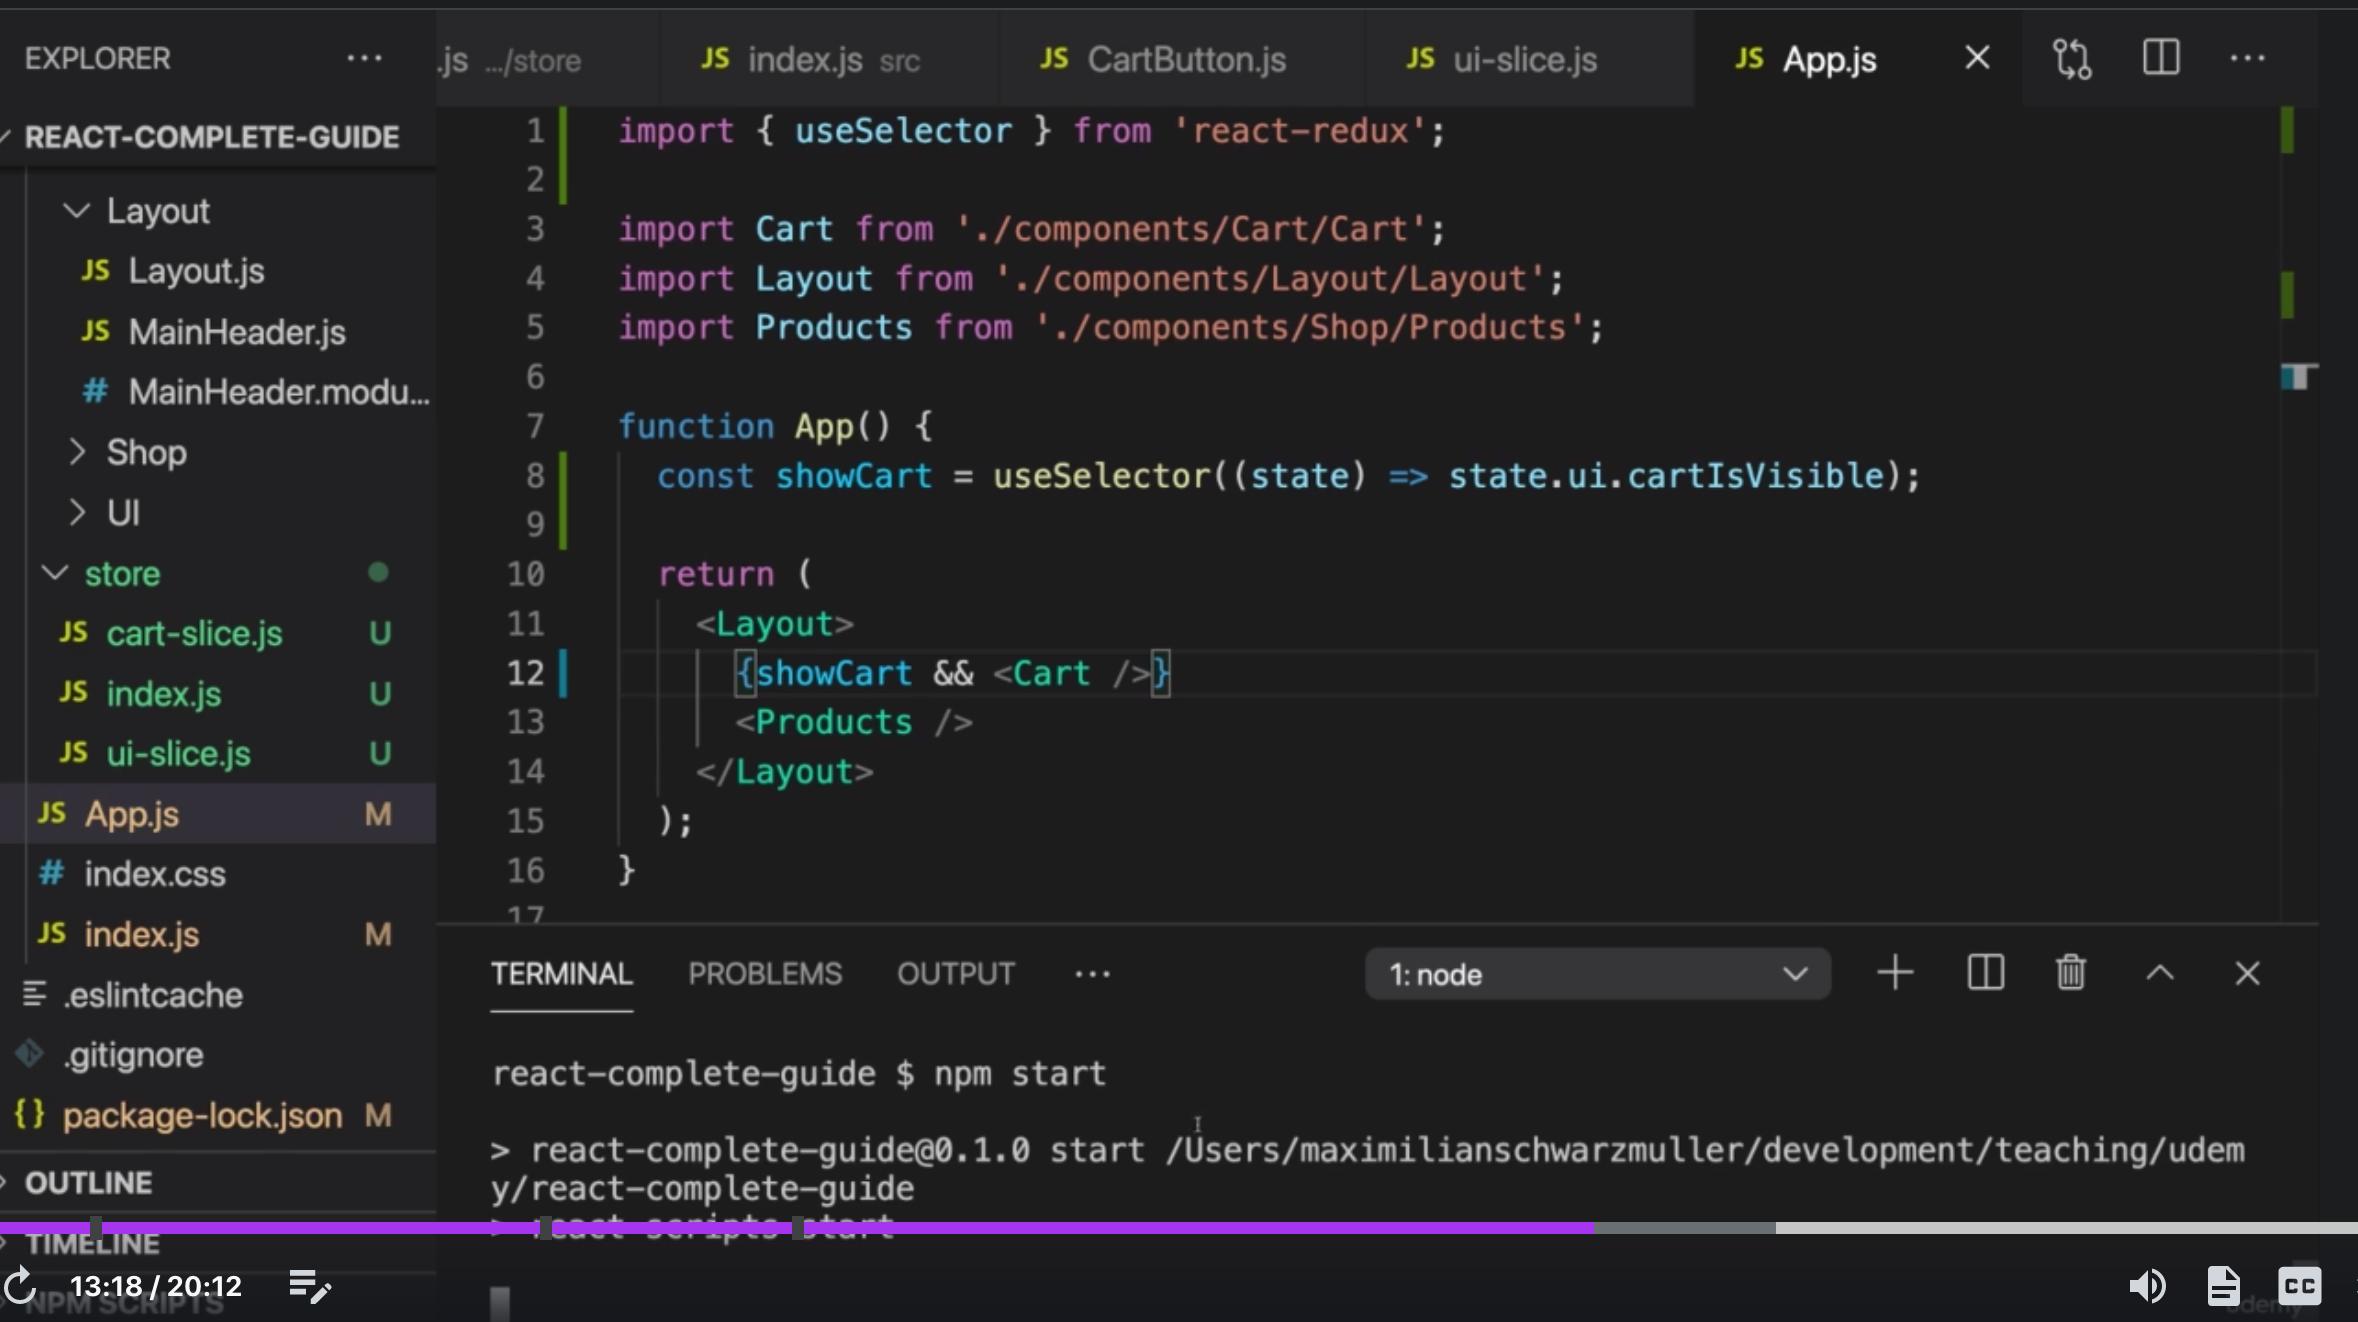Split the terminal panel

coord(1985,973)
